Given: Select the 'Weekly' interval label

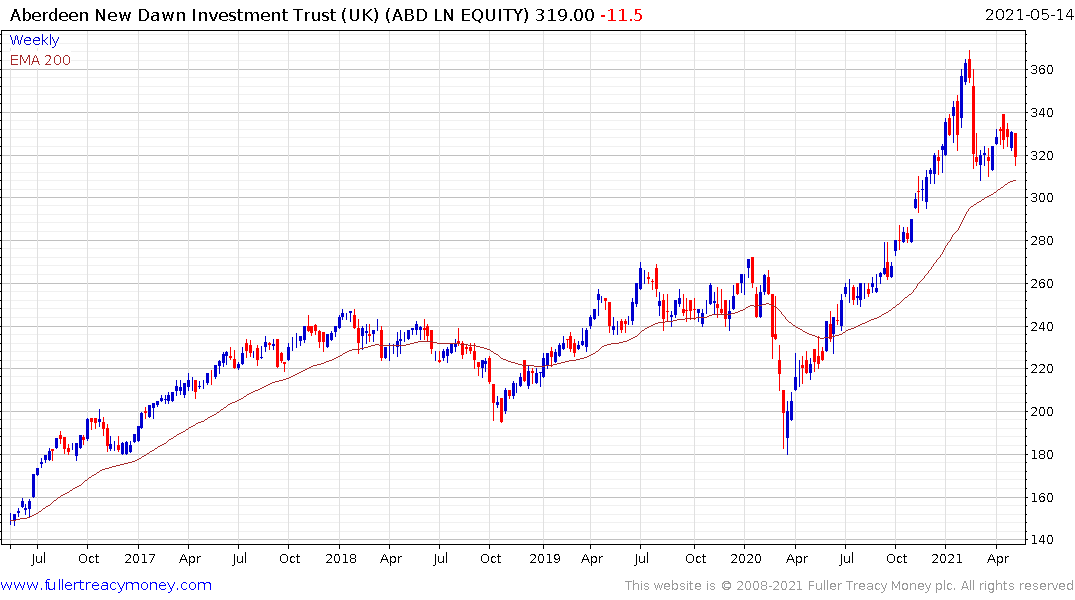Looking at the screenshot, I should pyautogui.click(x=34, y=40).
